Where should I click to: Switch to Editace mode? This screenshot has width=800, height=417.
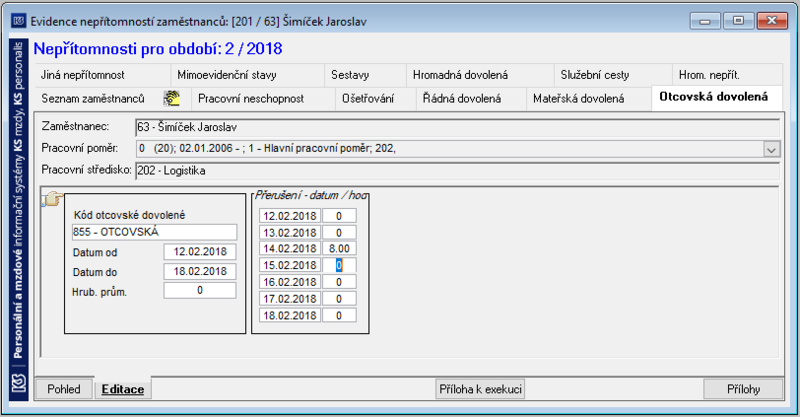(x=122, y=389)
